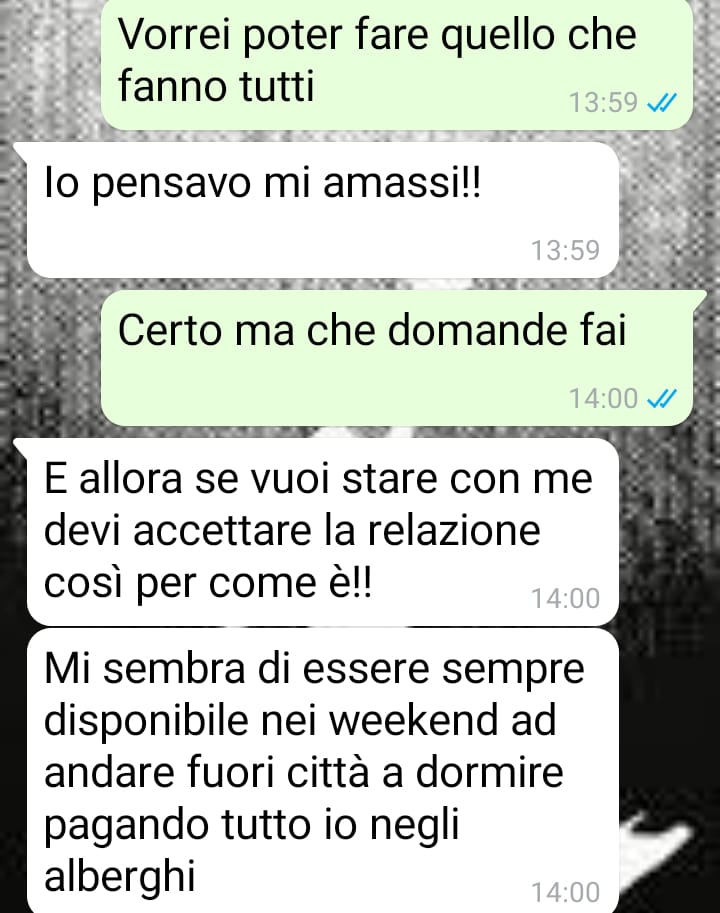Screen dimensions: 720x913
Task: Tap the blue double-check ticks at 14:00
Action: (662, 399)
